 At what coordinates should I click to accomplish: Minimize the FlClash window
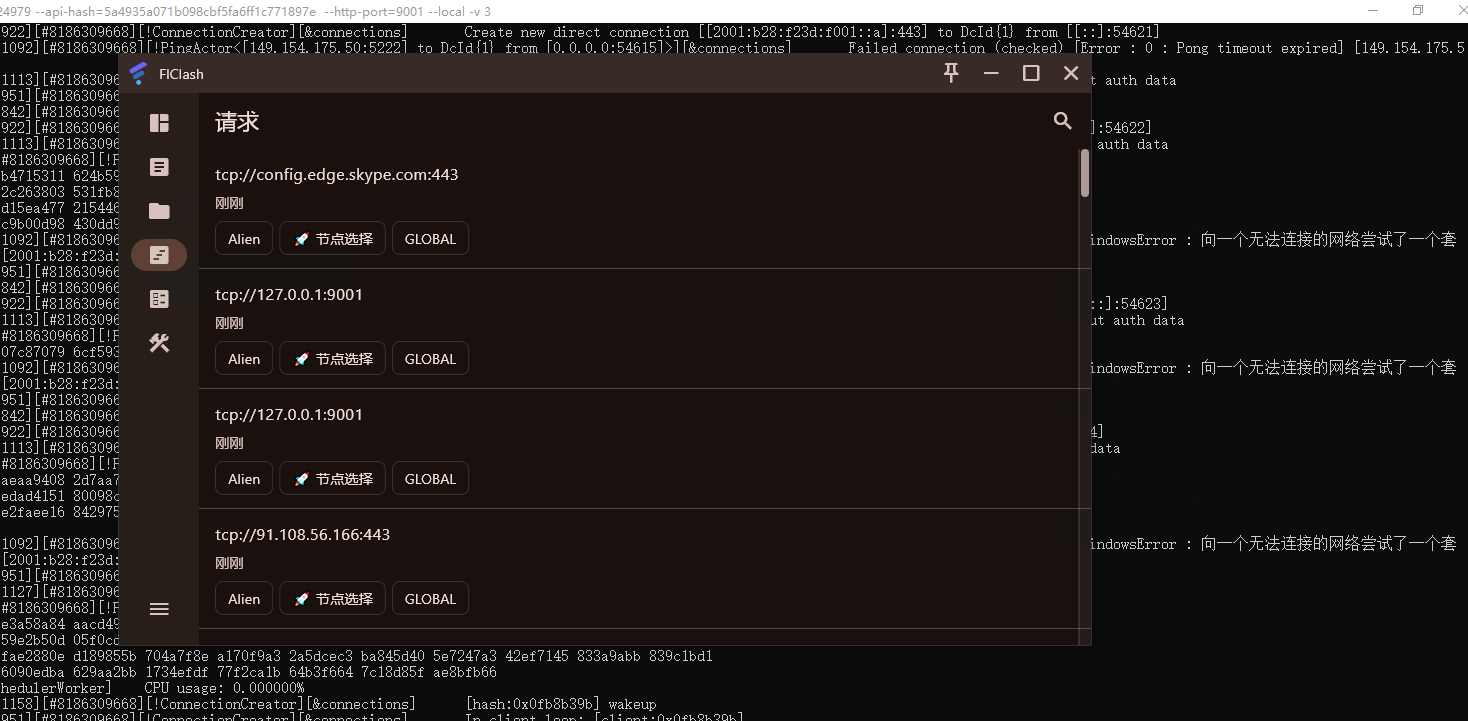(991, 73)
